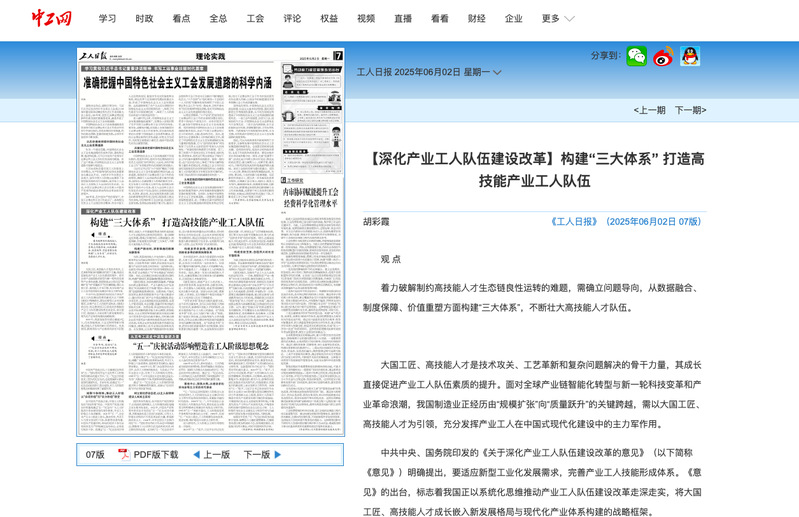Go to previous issue 上一期
799x517 pixels.
click(649, 110)
